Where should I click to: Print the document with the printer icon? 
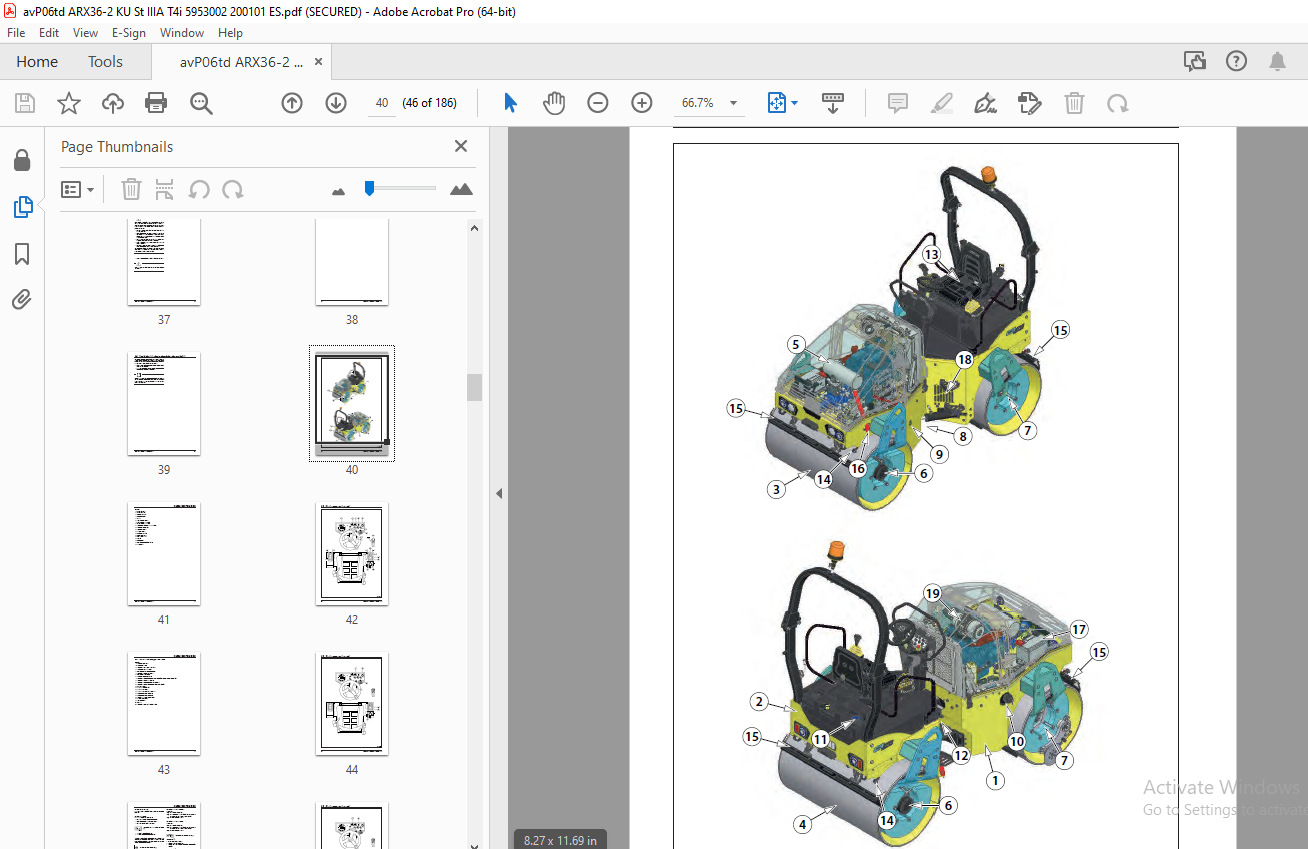click(x=156, y=103)
